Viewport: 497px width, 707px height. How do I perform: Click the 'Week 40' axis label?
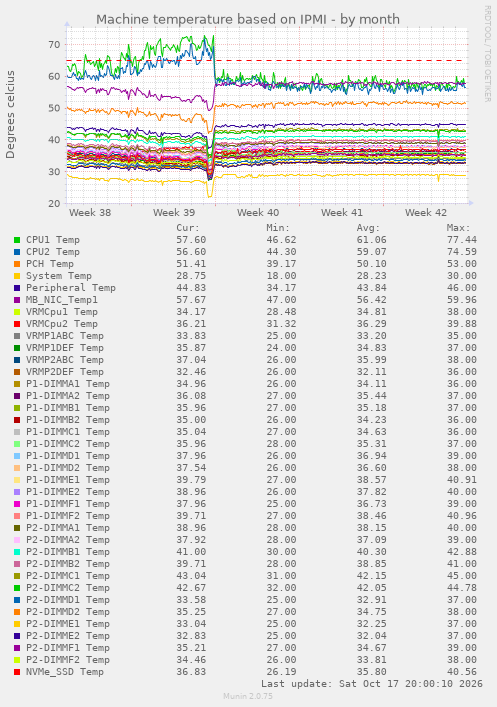258,212
